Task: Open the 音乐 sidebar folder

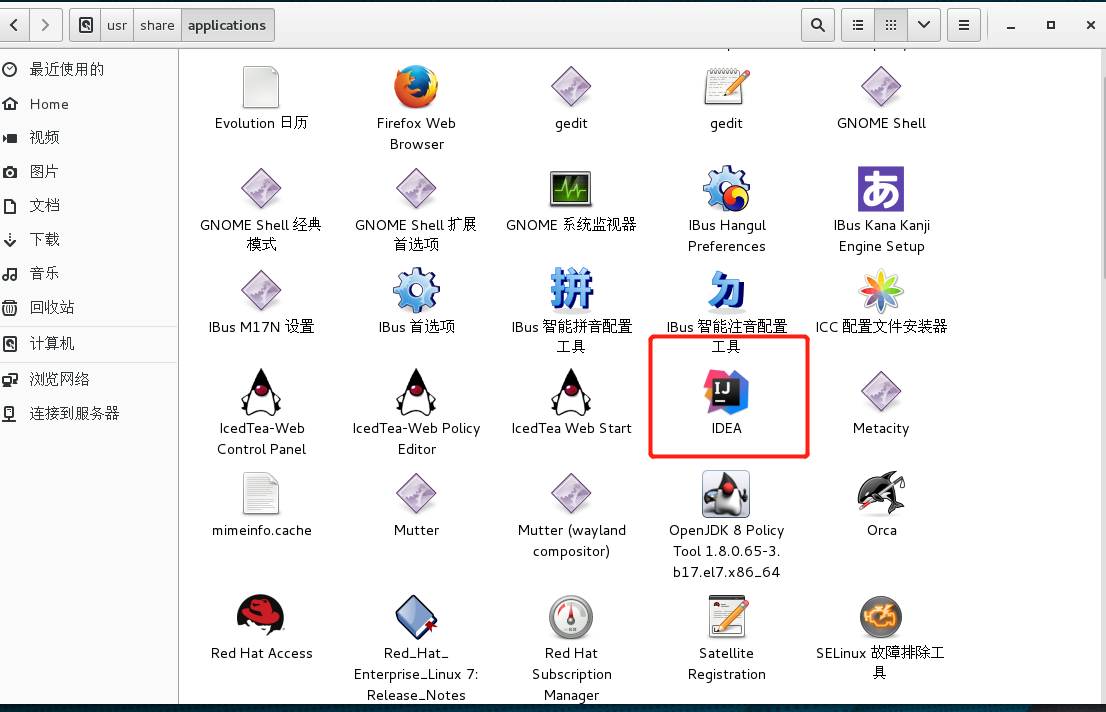Action: (x=89, y=273)
